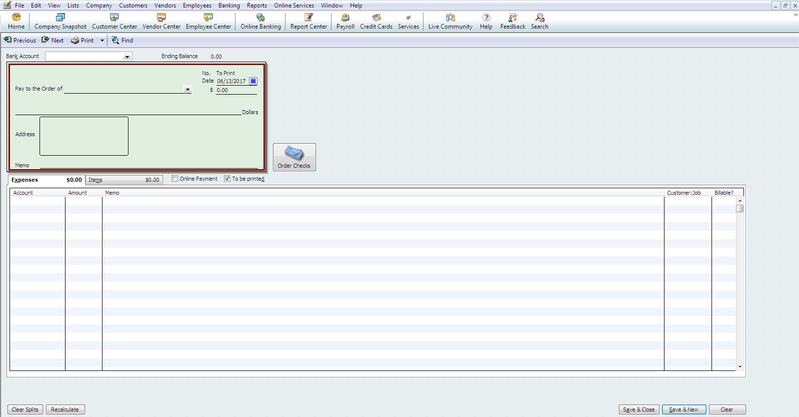Open Online Banking icon

pos(260,21)
